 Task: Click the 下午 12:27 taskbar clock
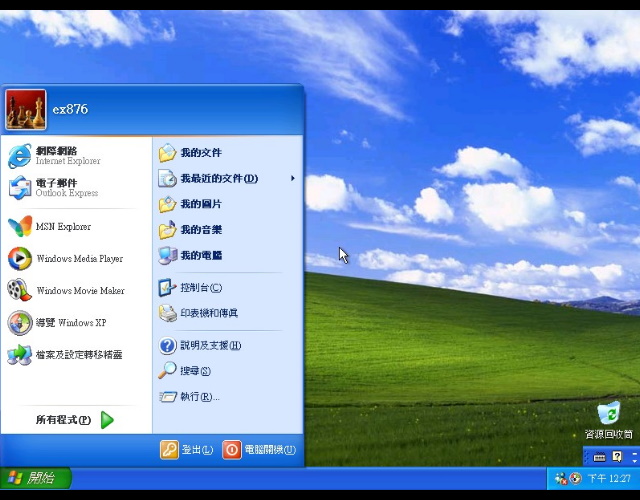click(x=609, y=478)
